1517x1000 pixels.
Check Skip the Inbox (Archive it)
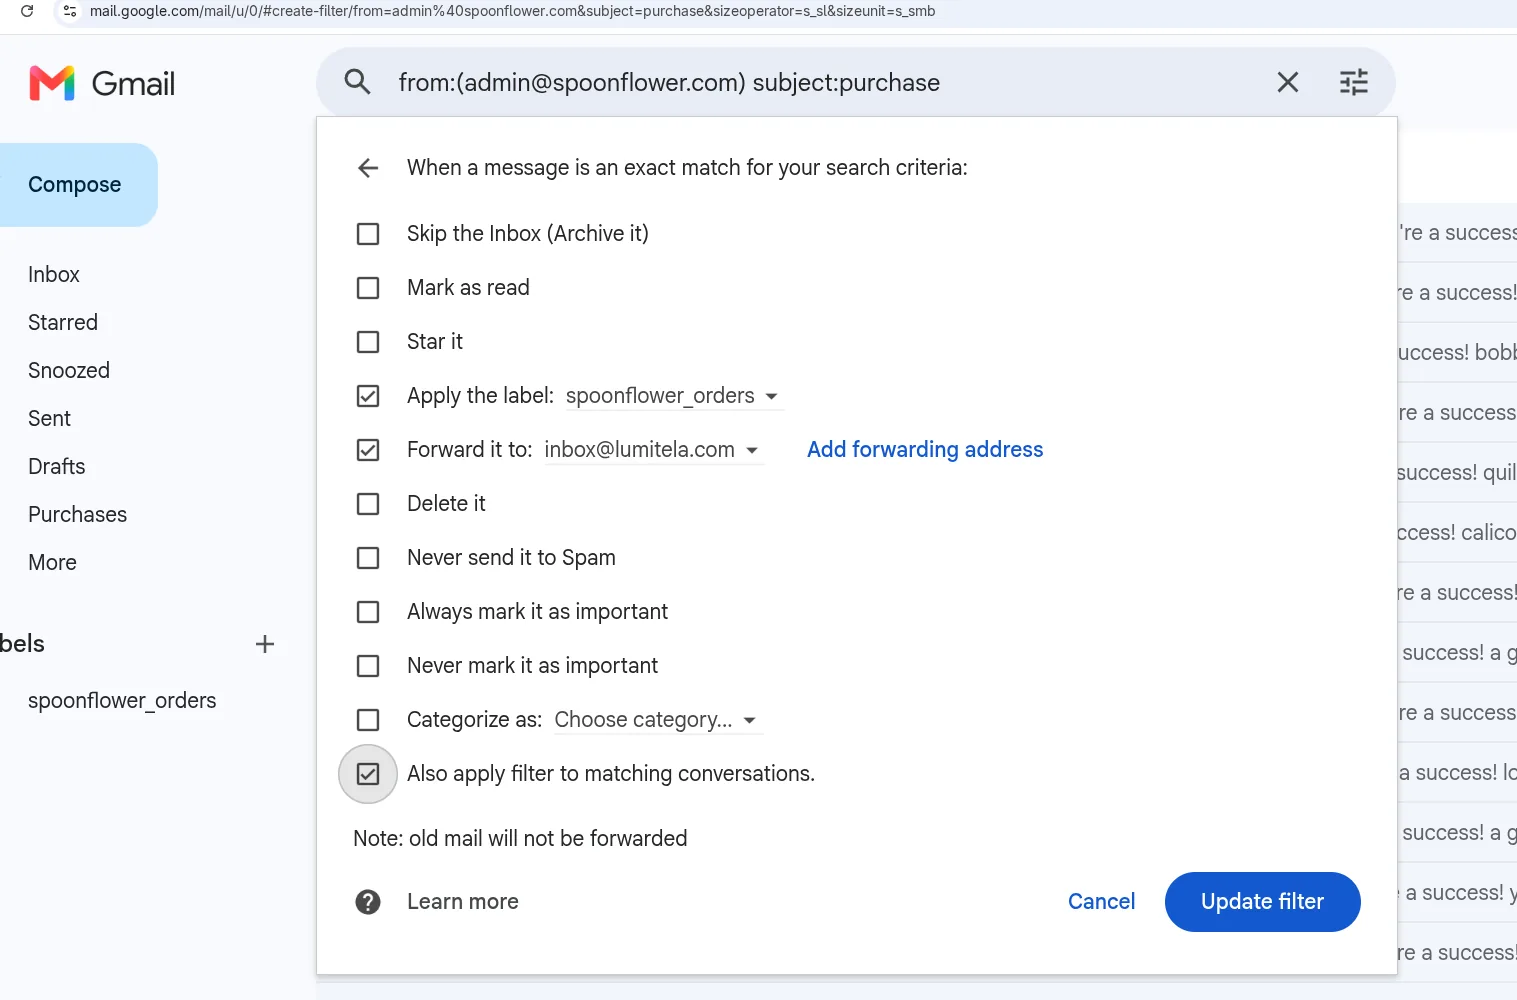(368, 234)
